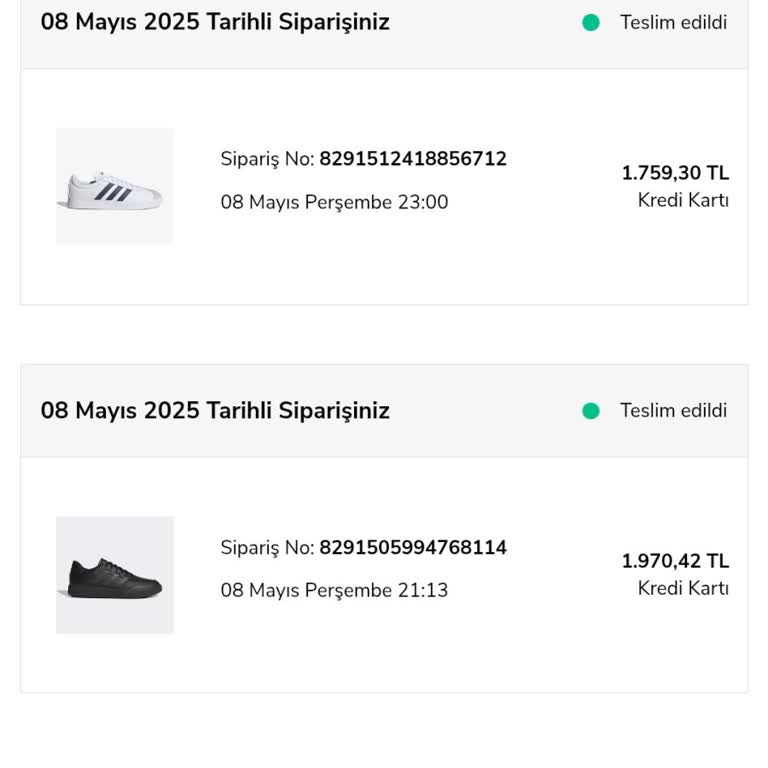
Task: Click Teslim edildi status on white sneaker order
Action: (x=673, y=22)
